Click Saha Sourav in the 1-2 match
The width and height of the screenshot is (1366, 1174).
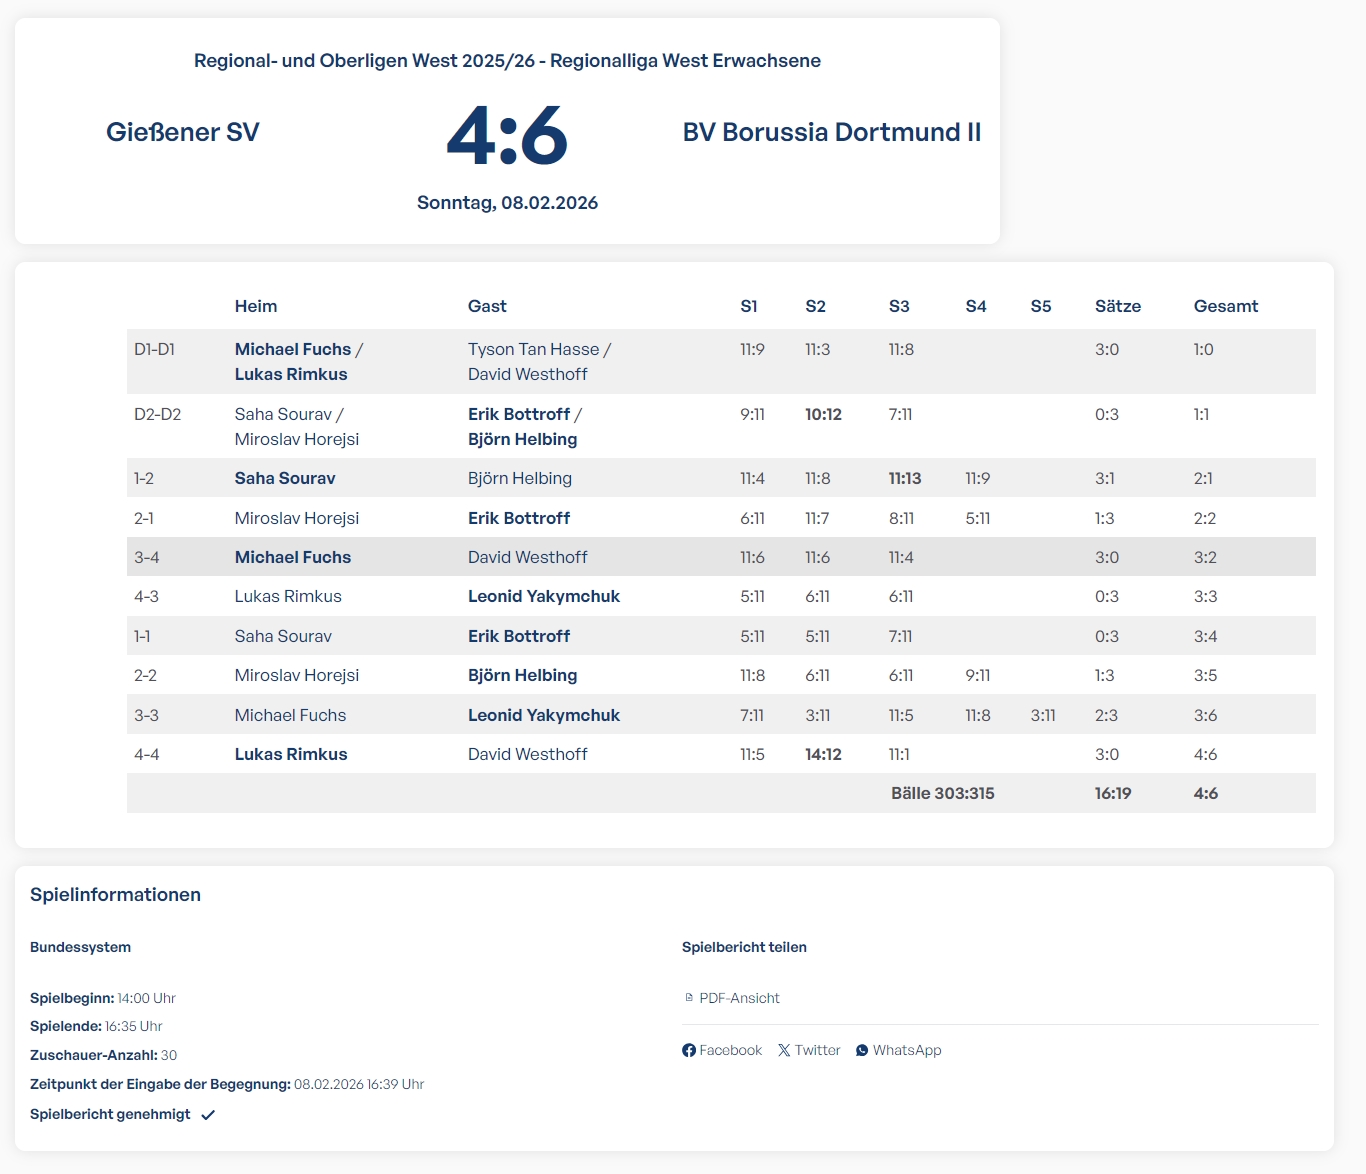[x=285, y=478]
